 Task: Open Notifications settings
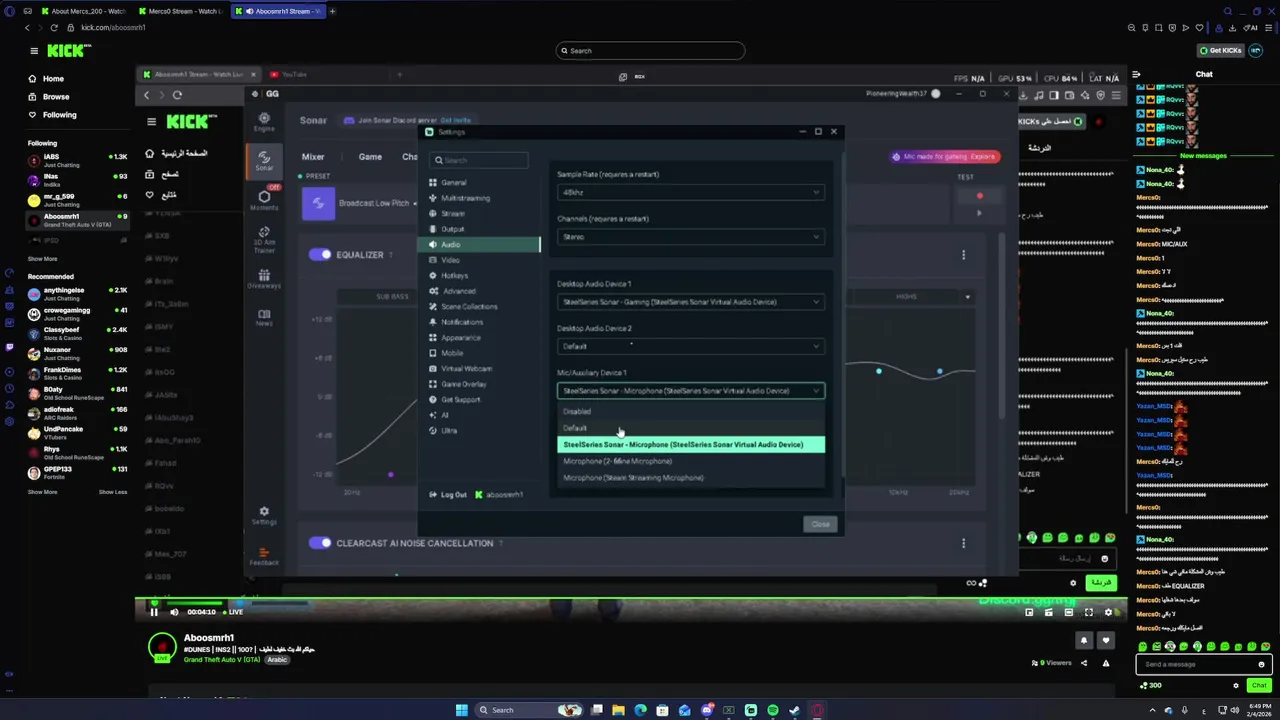(x=462, y=322)
